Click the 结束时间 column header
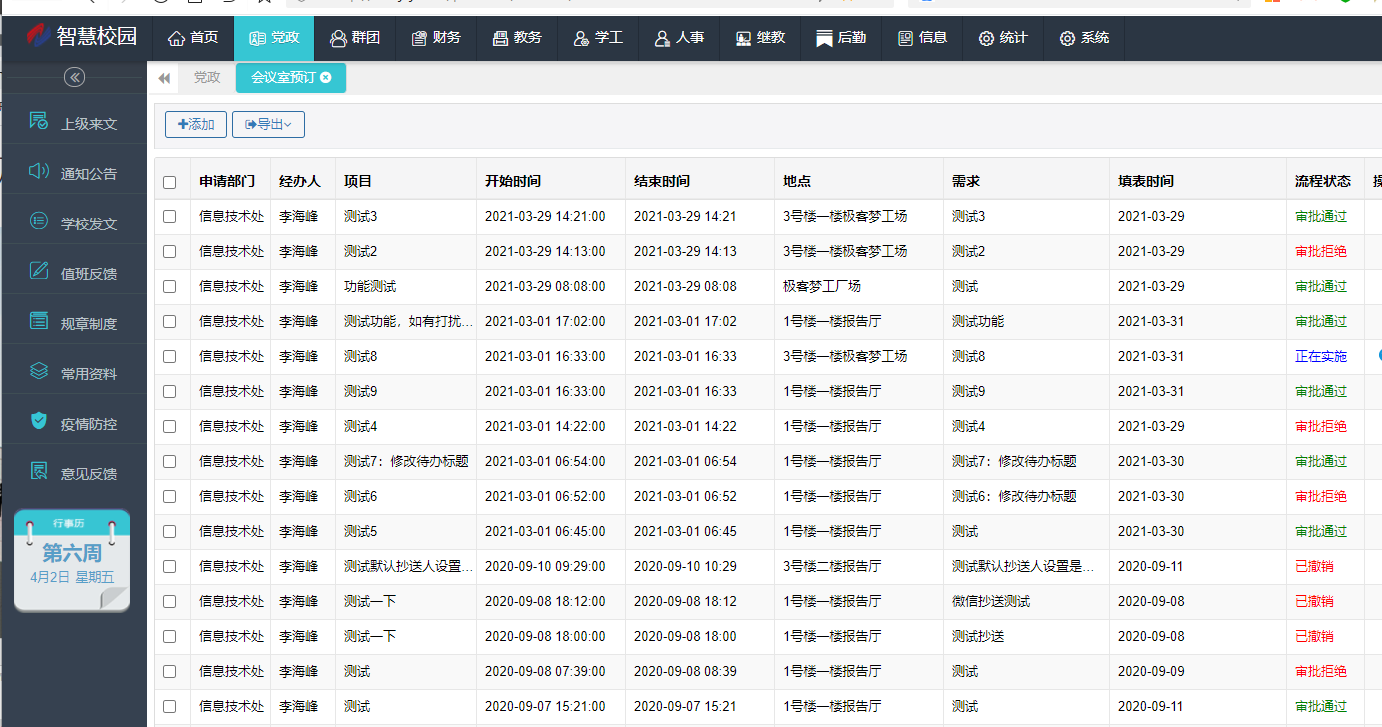Viewport: 1382px width, 727px height. pos(662,182)
